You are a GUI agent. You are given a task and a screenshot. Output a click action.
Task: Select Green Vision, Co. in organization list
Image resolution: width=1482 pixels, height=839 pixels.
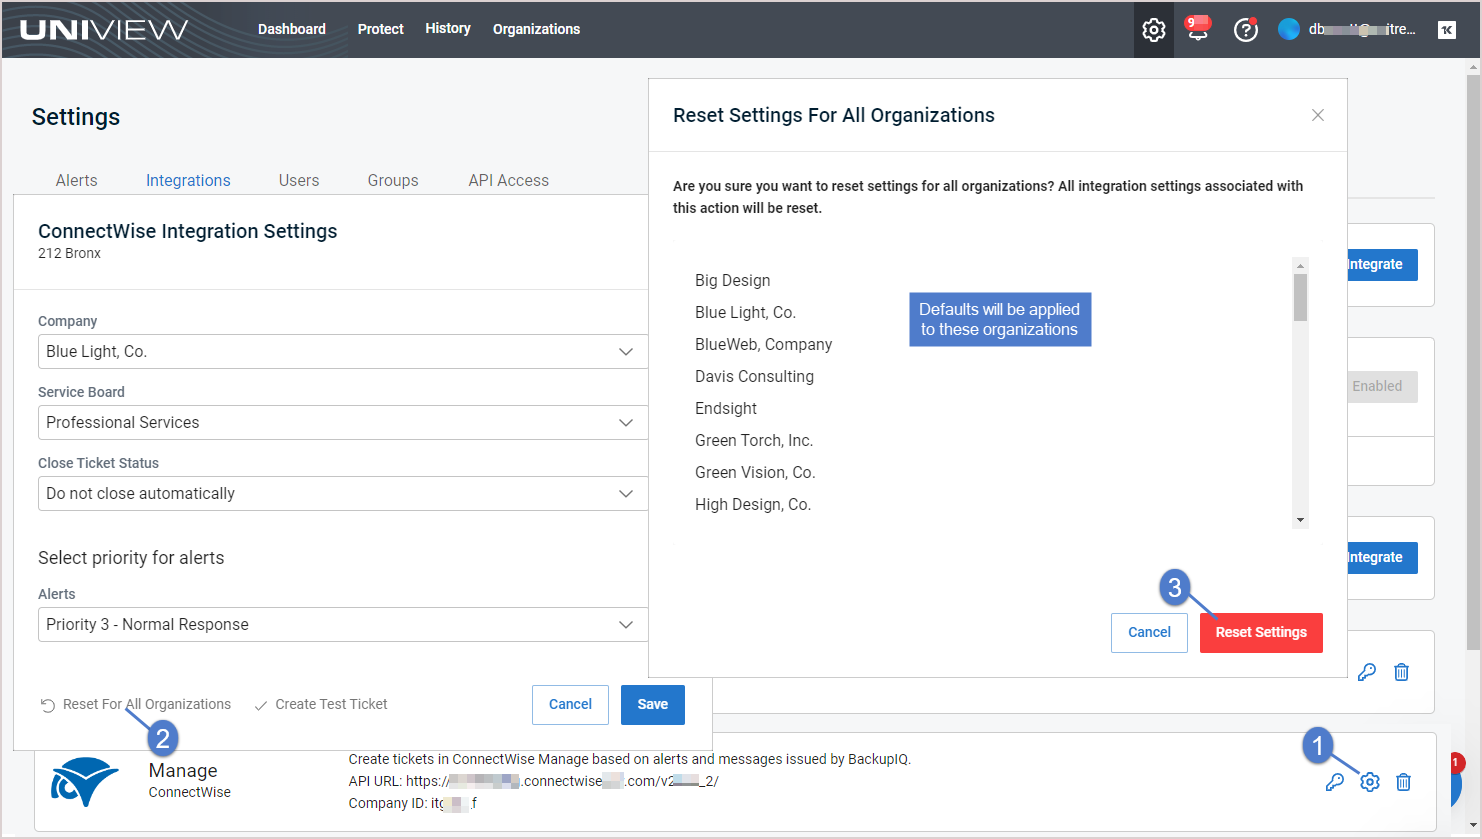click(x=755, y=473)
